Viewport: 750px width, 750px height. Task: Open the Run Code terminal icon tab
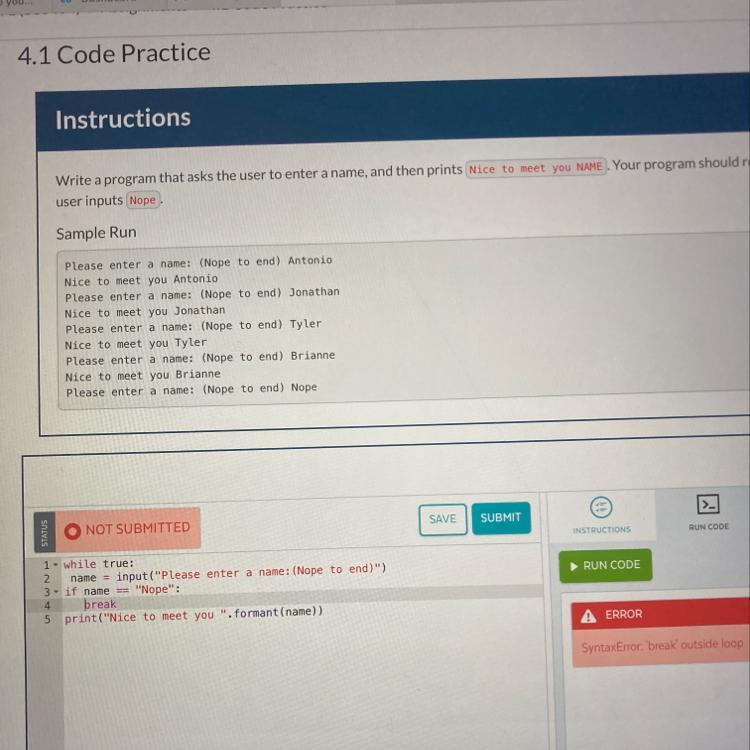point(708,504)
